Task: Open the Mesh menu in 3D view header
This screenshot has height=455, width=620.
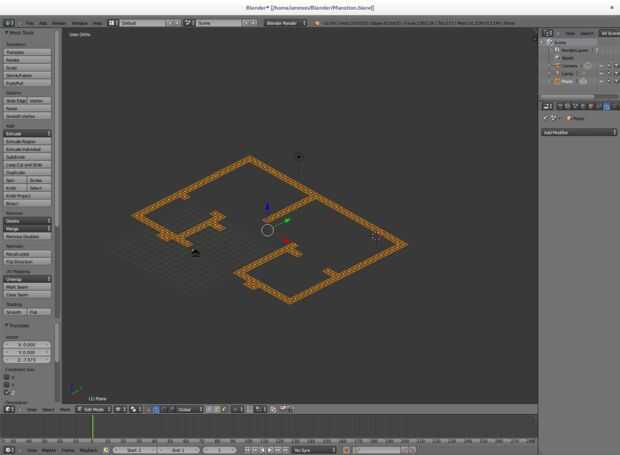Action: point(65,410)
